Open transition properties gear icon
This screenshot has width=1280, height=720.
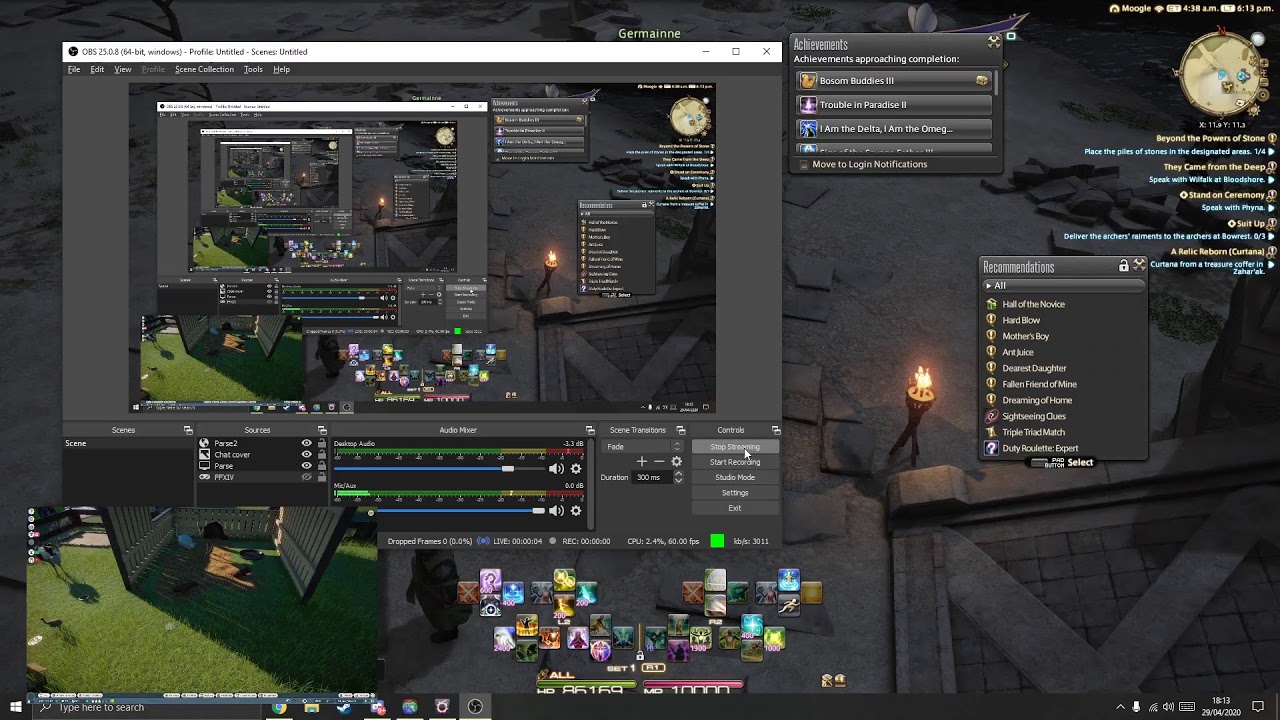point(677,461)
